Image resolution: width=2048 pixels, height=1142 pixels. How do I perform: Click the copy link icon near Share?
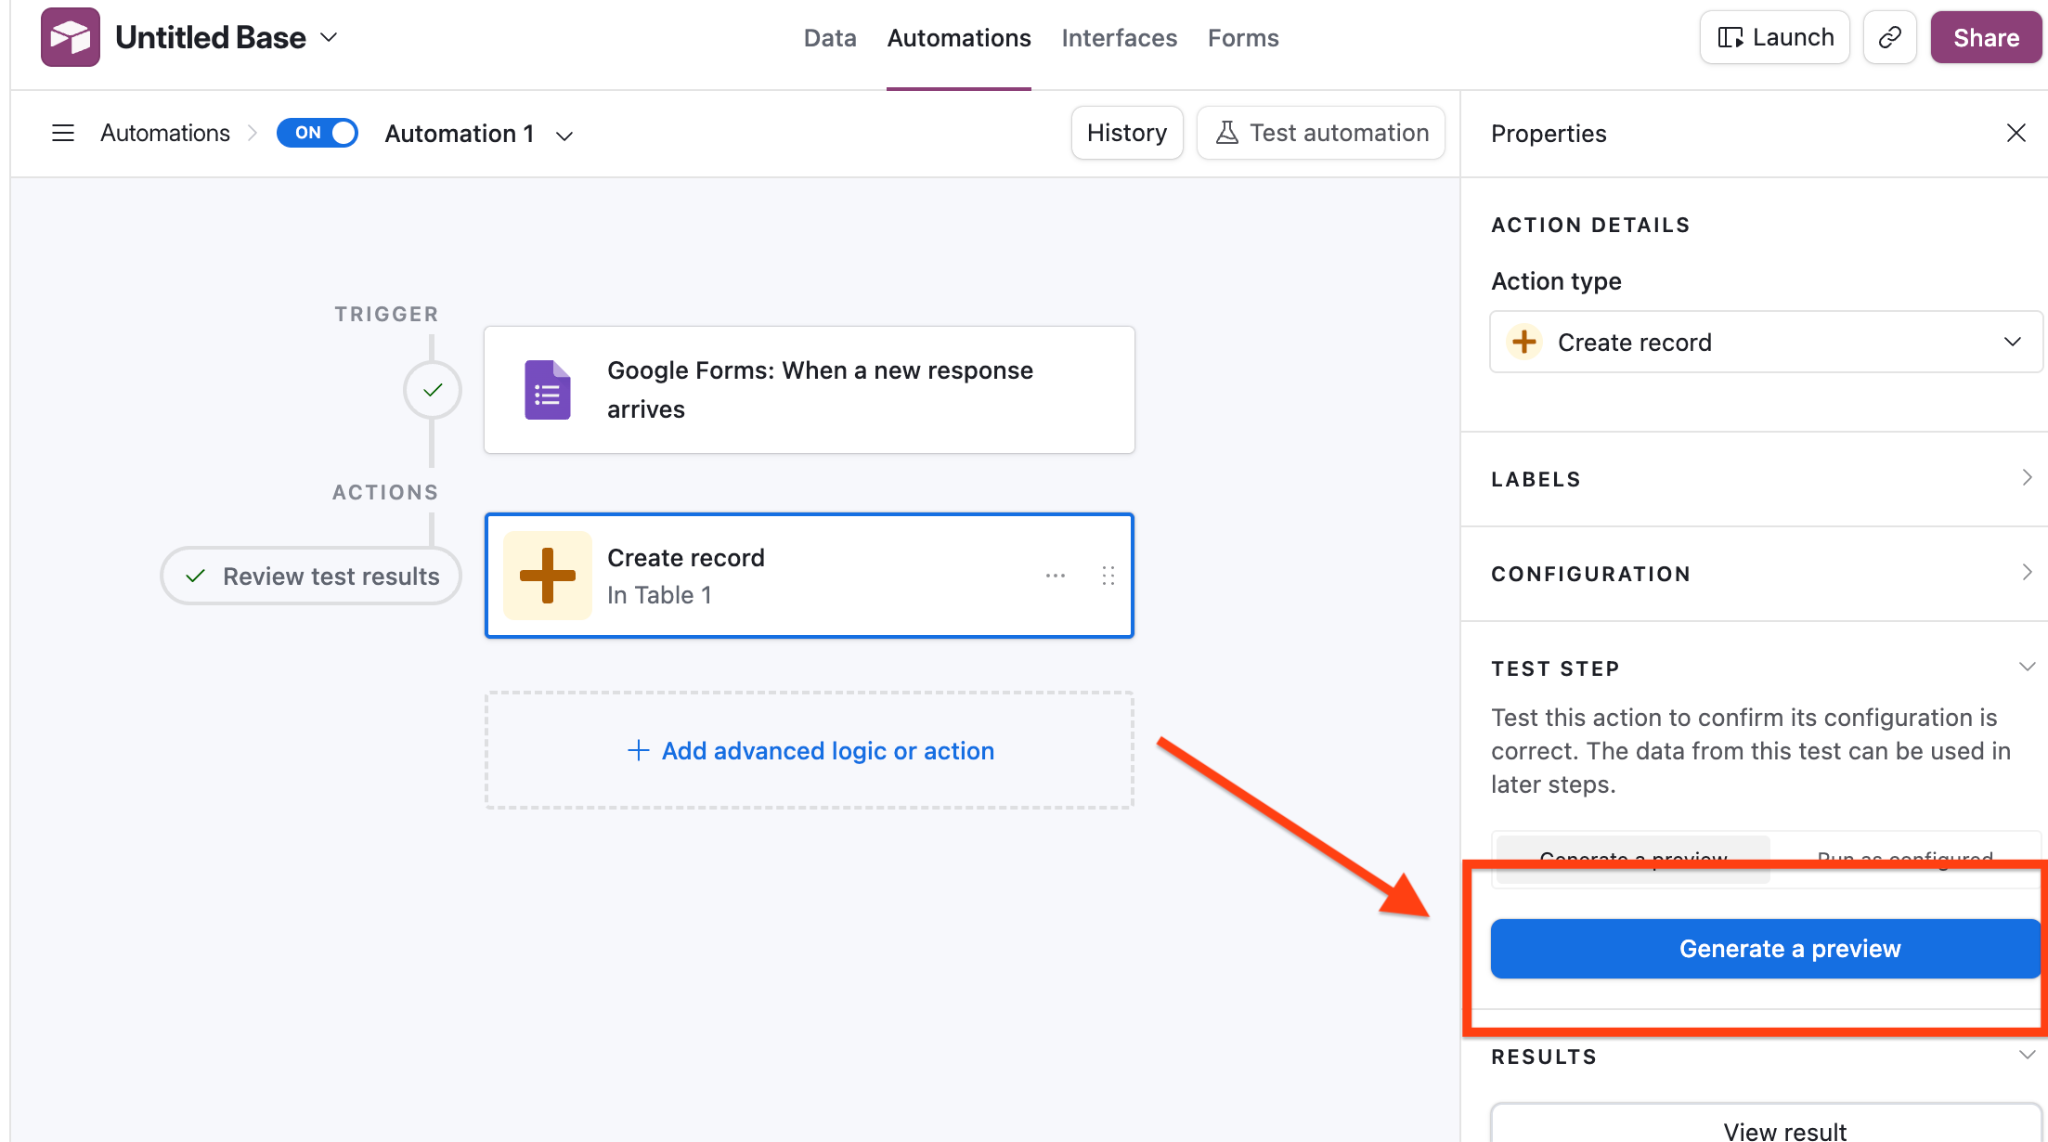[1890, 37]
